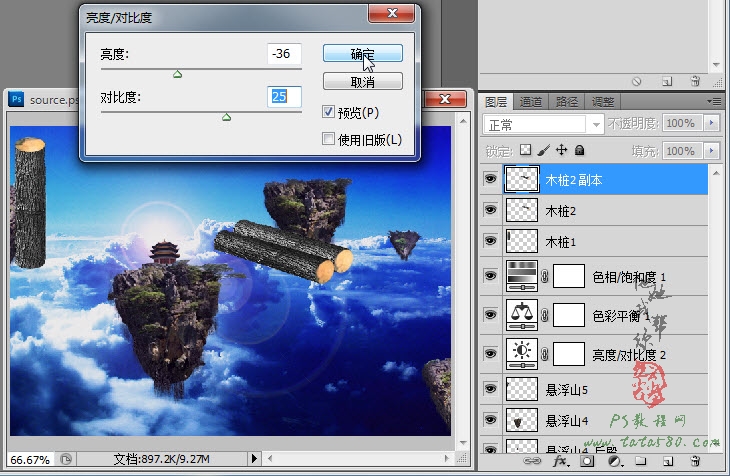Create new fill or adjustment layer

(615, 461)
